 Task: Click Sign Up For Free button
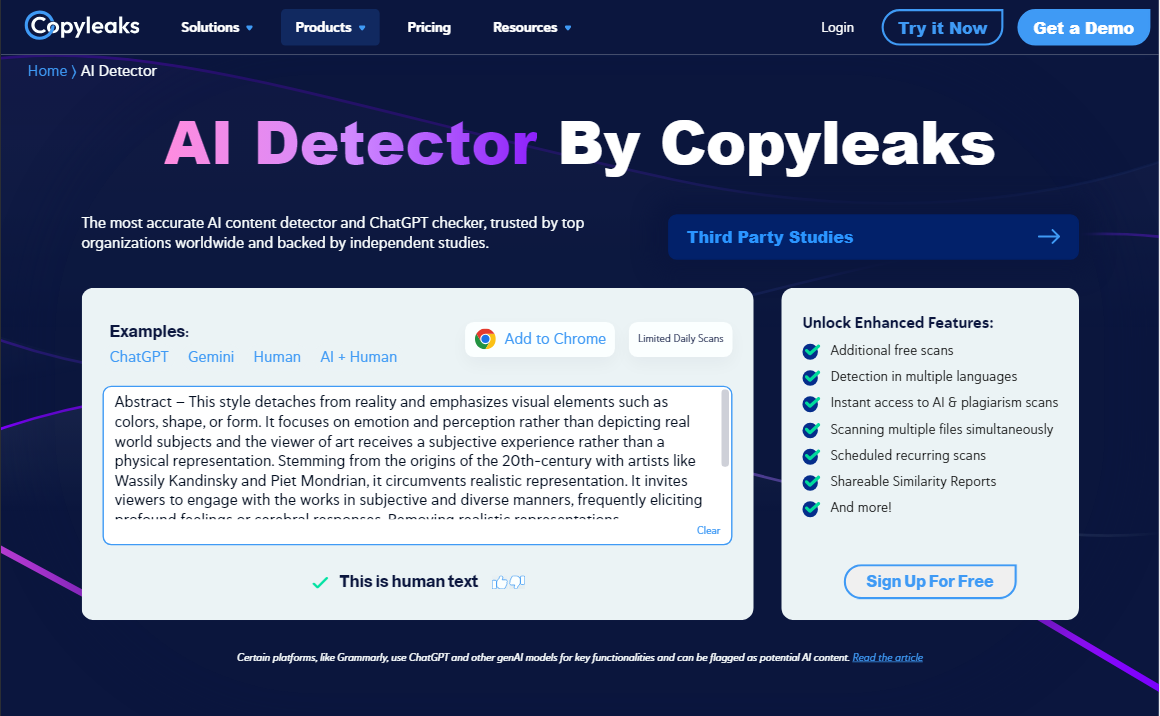pos(930,581)
